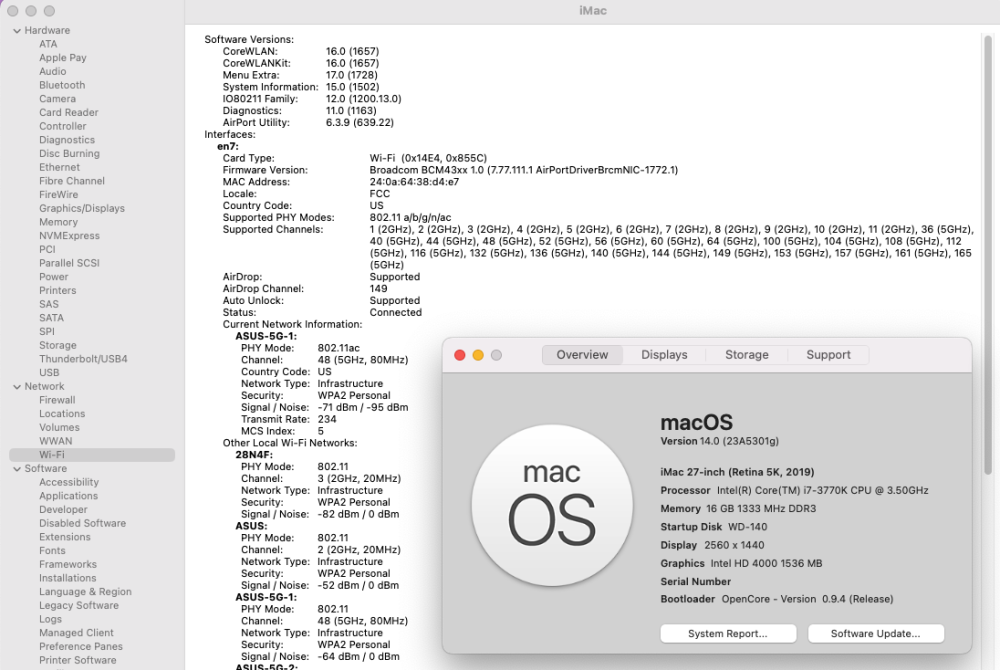Image resolution: width=1000 pixels, height=670 pixels.
Task: Select Controller in the sidebar
Action: [62, 126]
